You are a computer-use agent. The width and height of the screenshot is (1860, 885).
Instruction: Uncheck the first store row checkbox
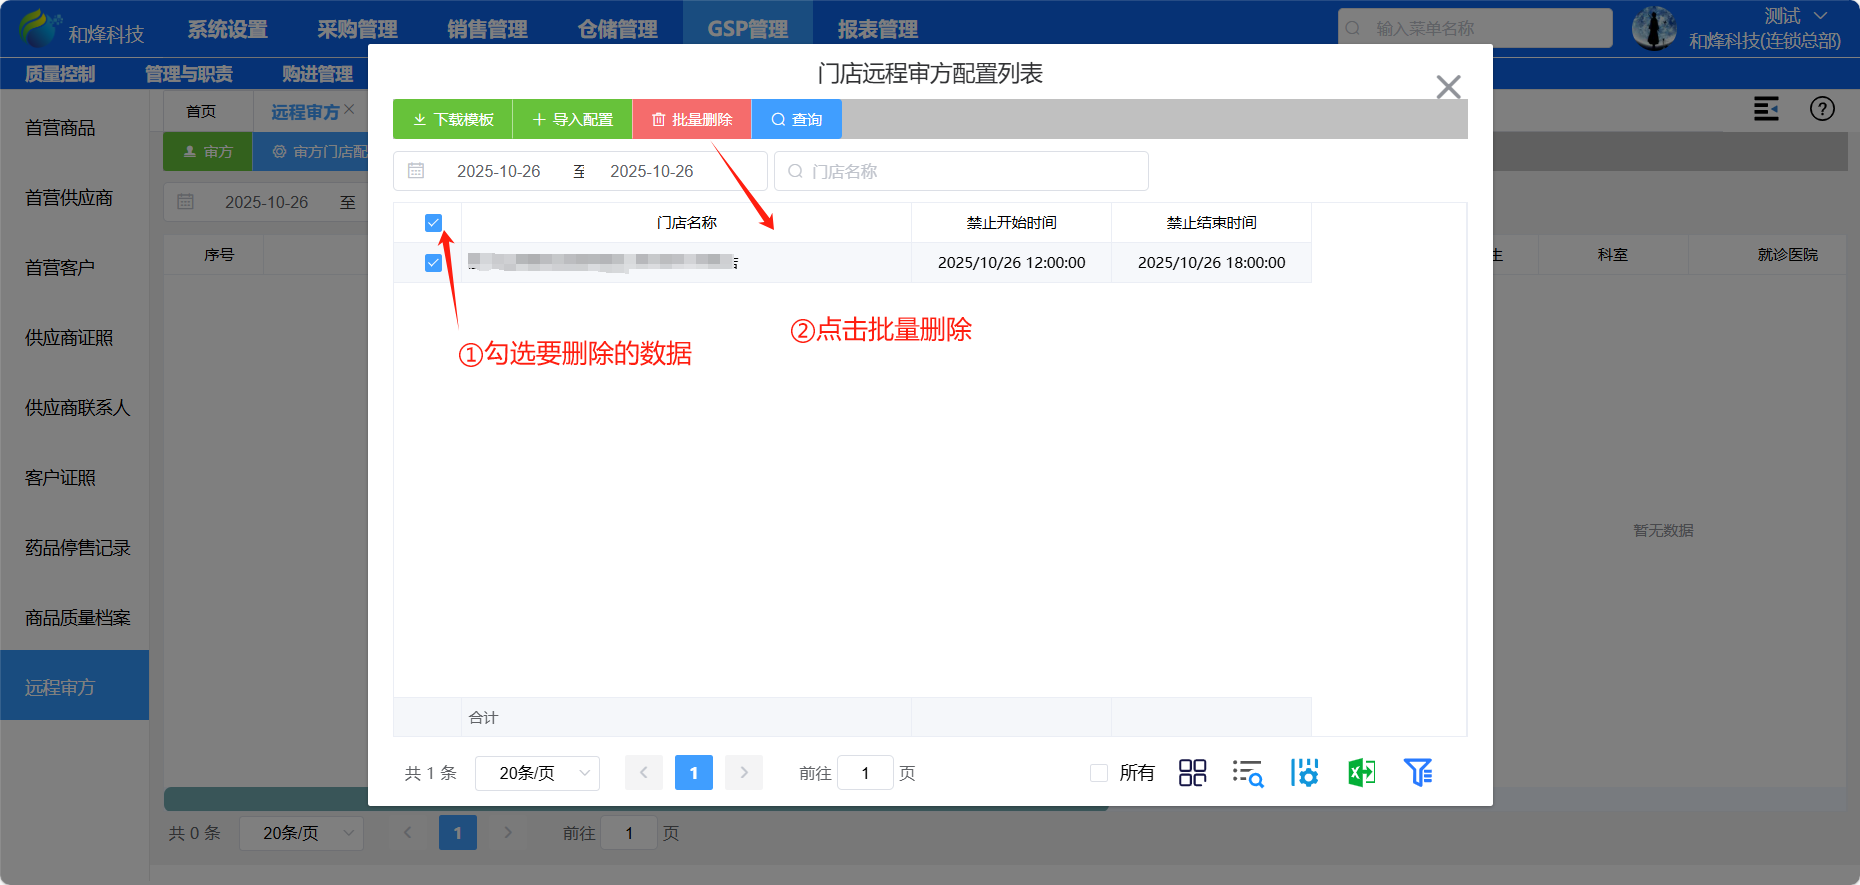point(433,263)
